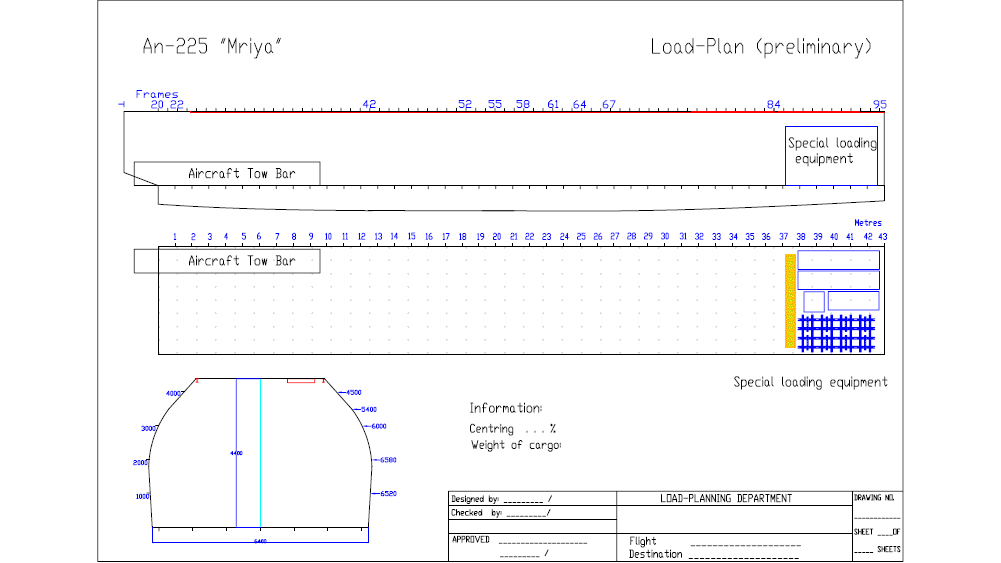Click the 6000 width label on the cross-section
The image size is (1001, 563).
coord(379,426)
